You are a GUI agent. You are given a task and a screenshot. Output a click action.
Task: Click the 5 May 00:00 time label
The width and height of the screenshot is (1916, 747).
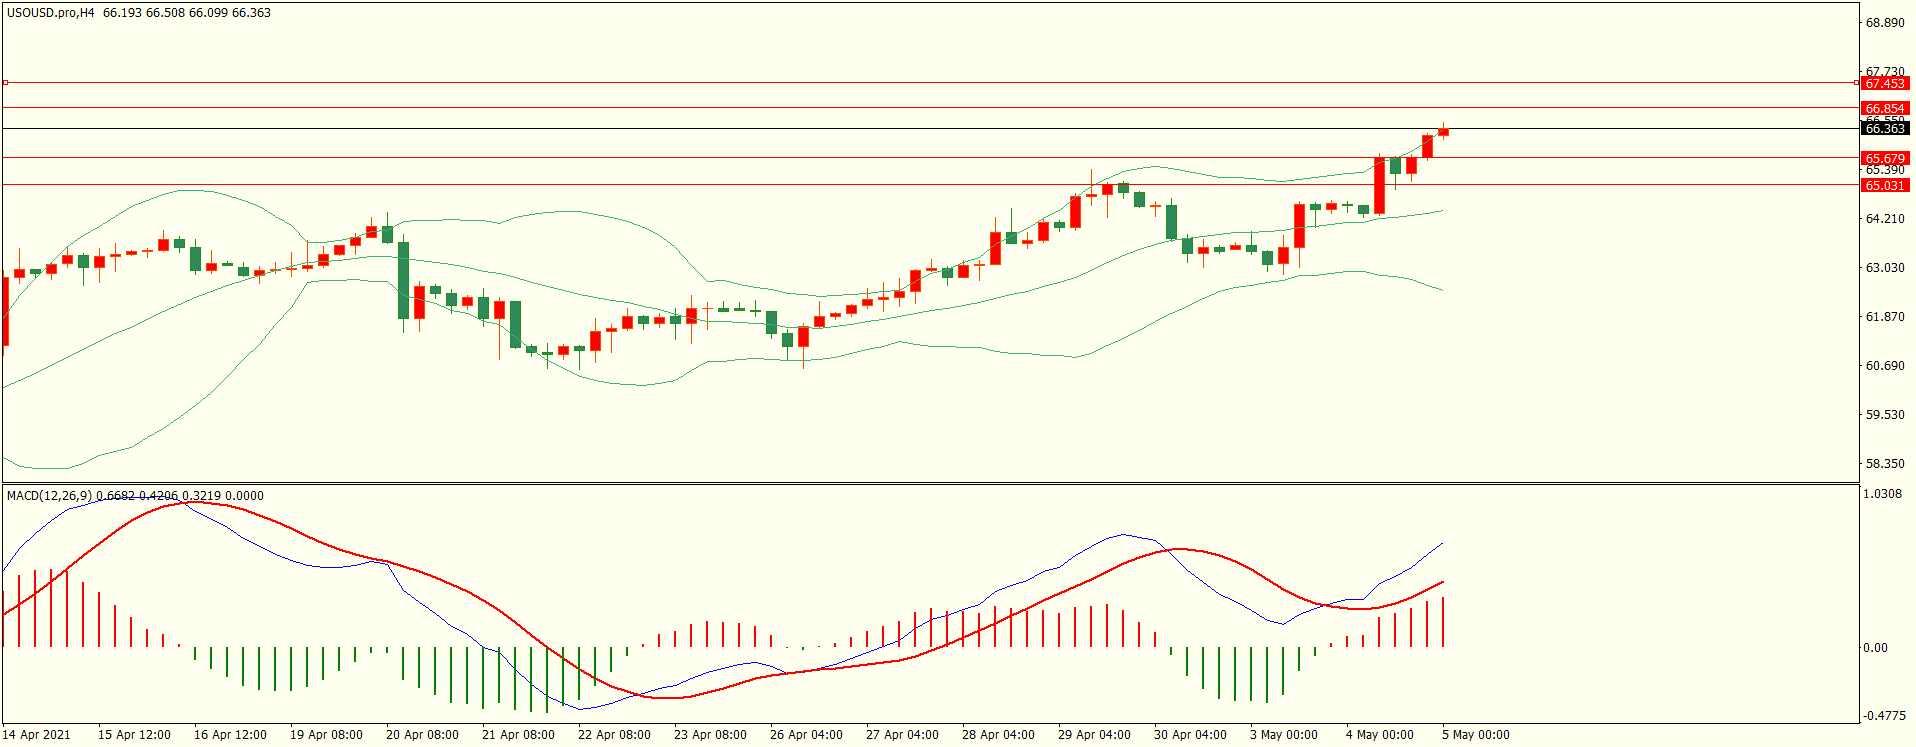tap(1475, 735)
